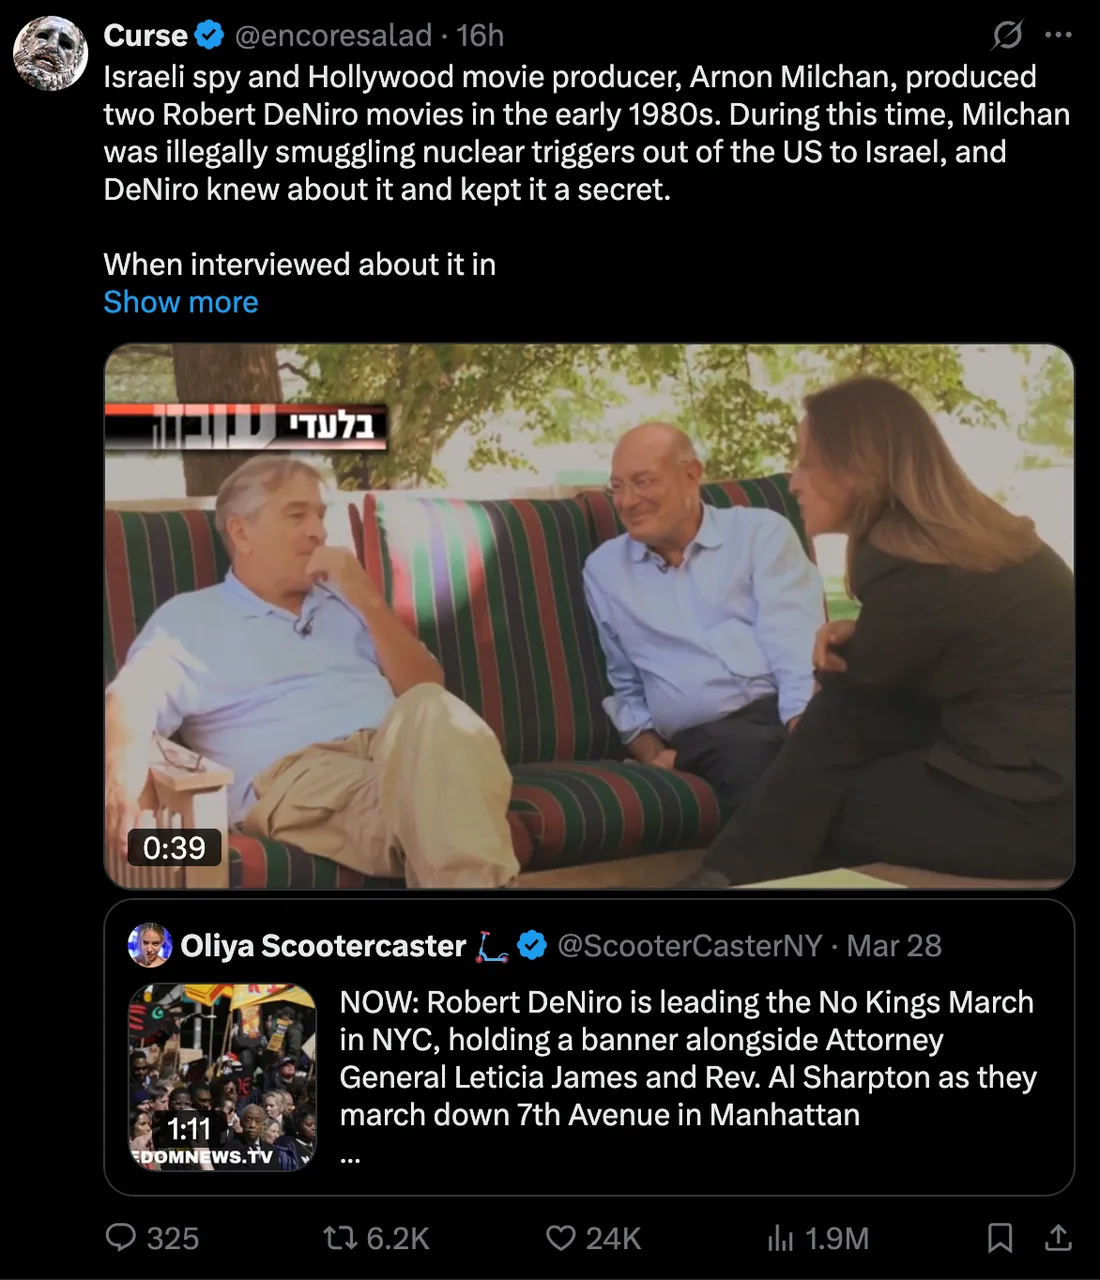Visit @ScooterCasterNY's profile link
The height and width of the screenshot is (1280, 1100).
point(692,945)
